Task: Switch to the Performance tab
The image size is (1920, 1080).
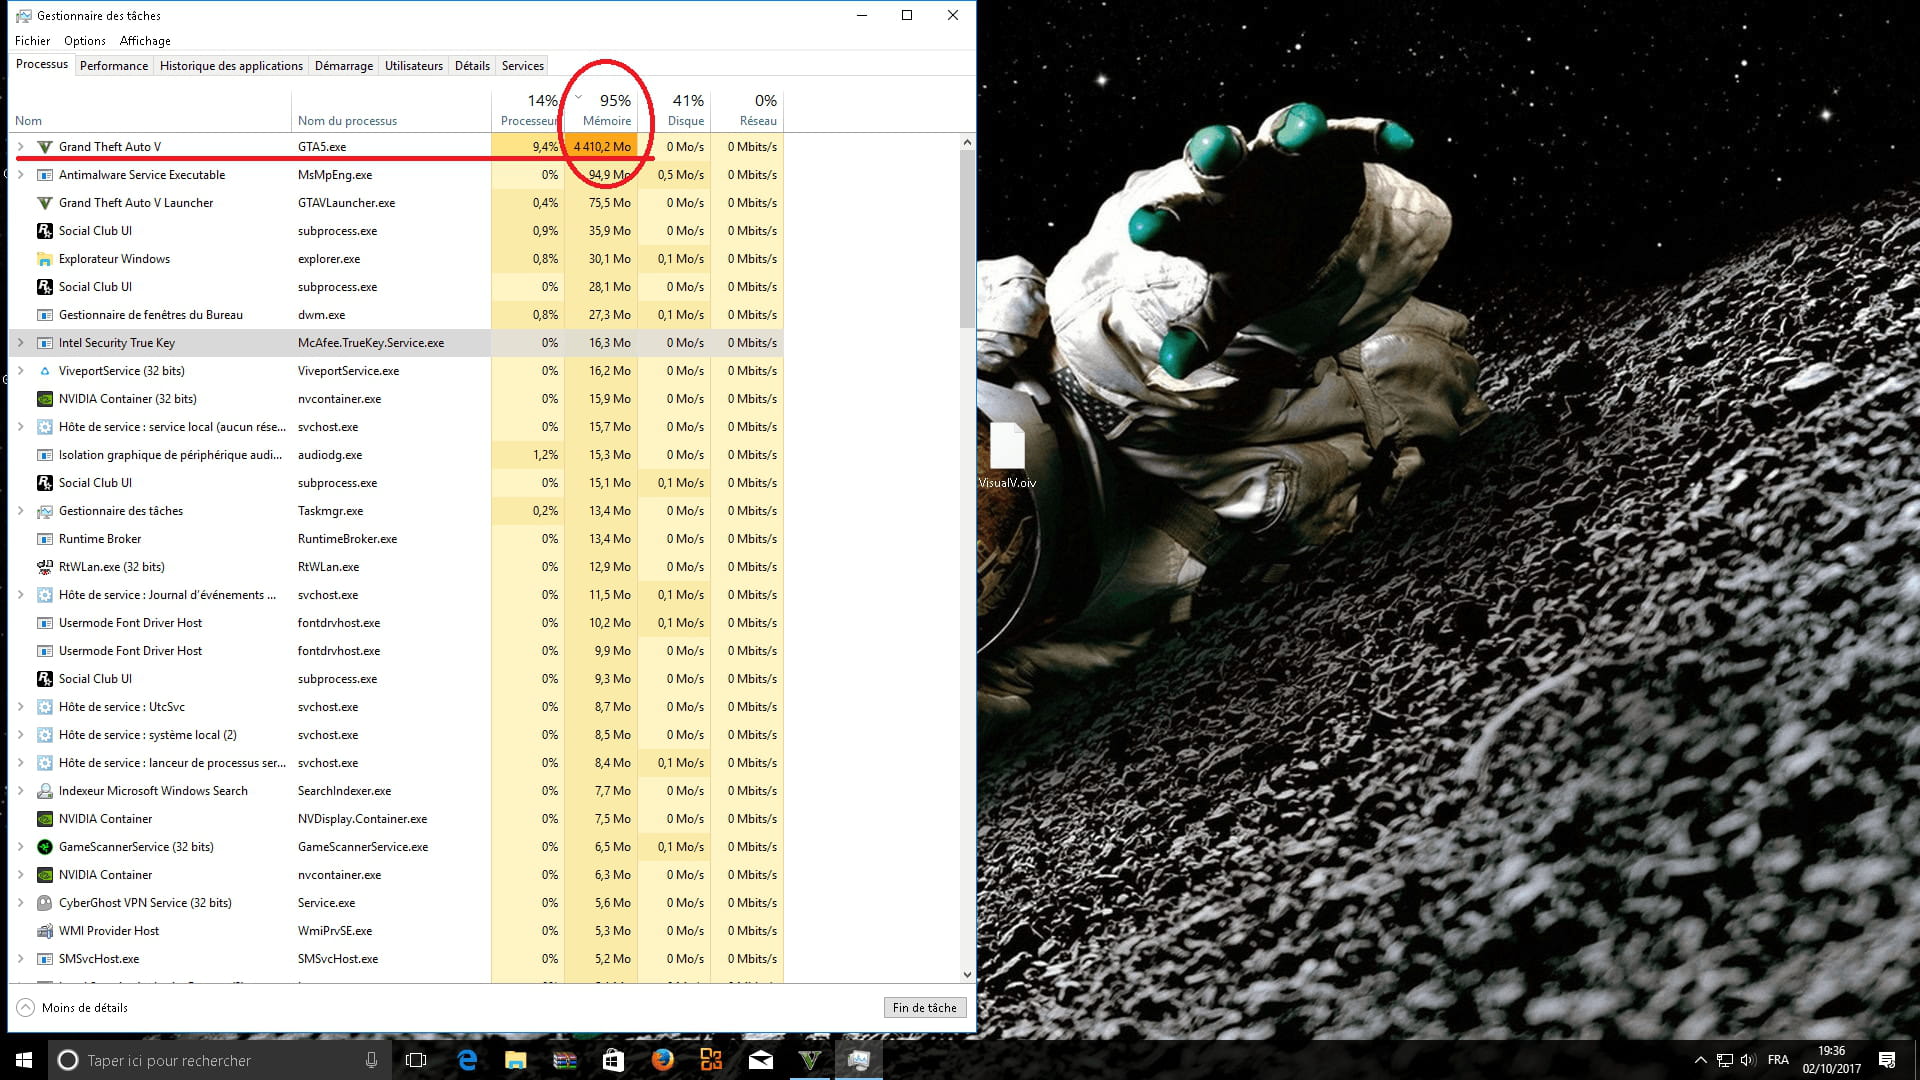Action: click(x=114, y=66)
